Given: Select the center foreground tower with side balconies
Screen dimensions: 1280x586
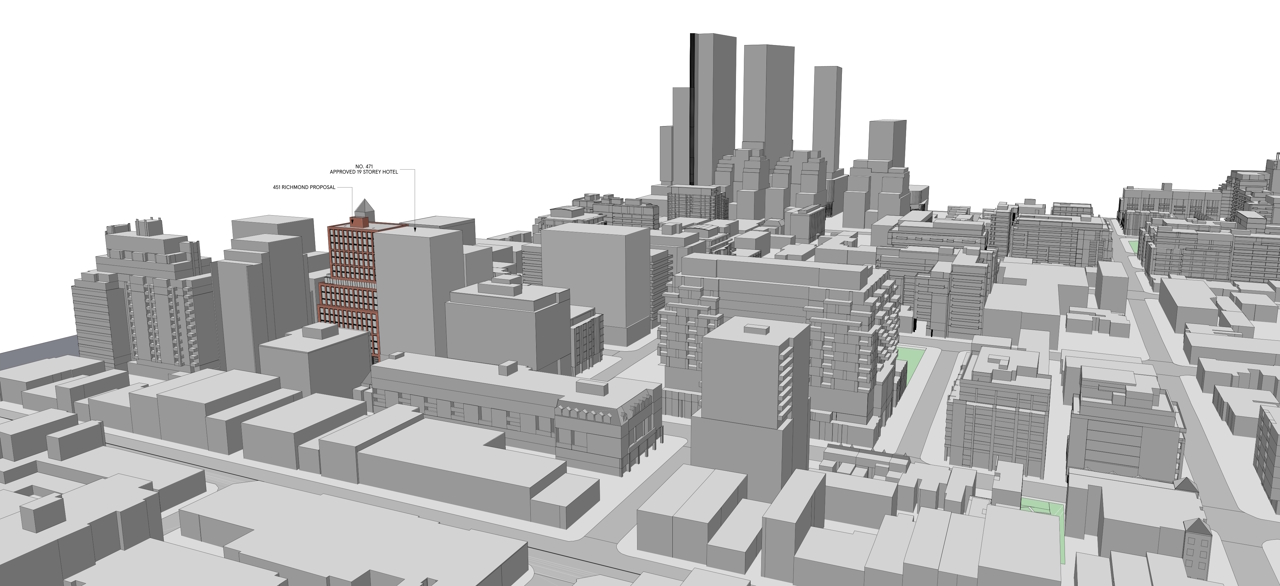Looking at the screenshot, I should [x=750, y=400].
